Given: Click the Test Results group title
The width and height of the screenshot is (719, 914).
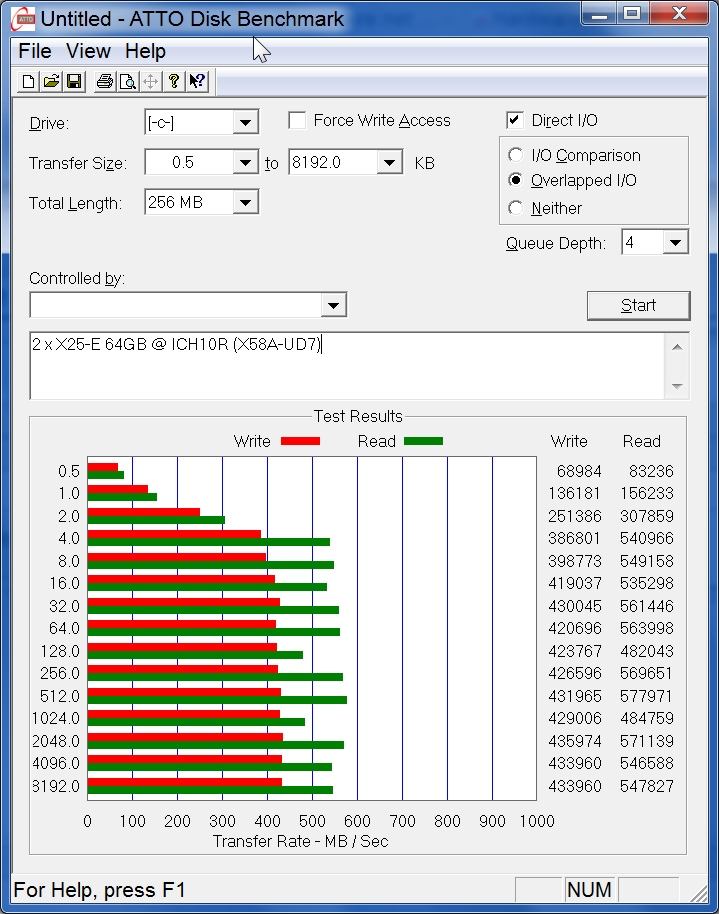Looking at the screenshot, I should [x=358, y=416].
